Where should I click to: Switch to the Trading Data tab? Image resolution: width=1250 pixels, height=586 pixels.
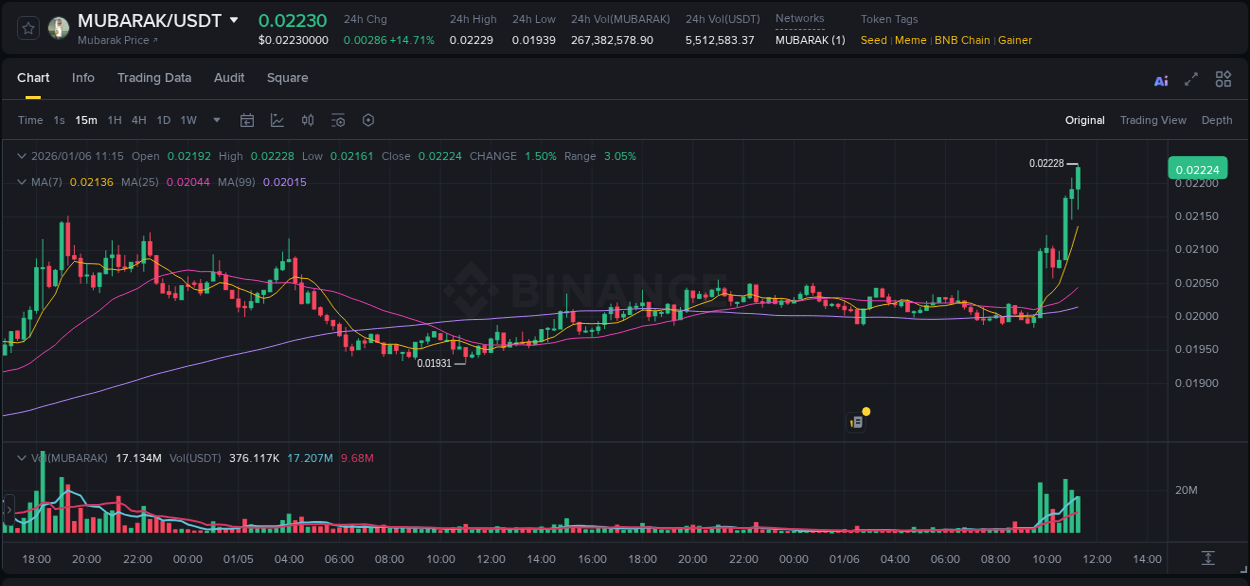coord(154,78)
